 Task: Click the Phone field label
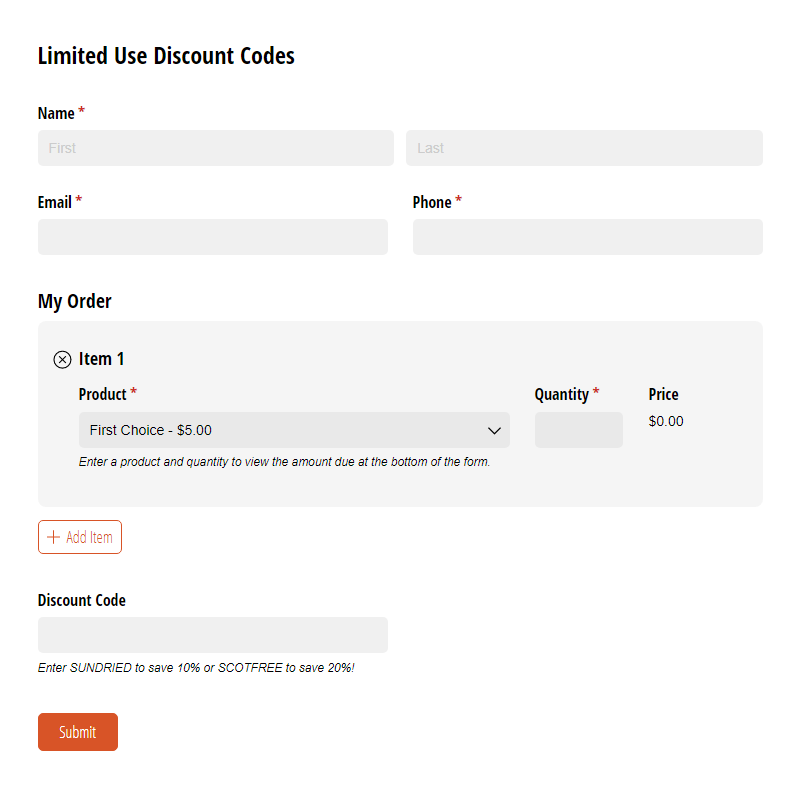(x=432, y=203)
